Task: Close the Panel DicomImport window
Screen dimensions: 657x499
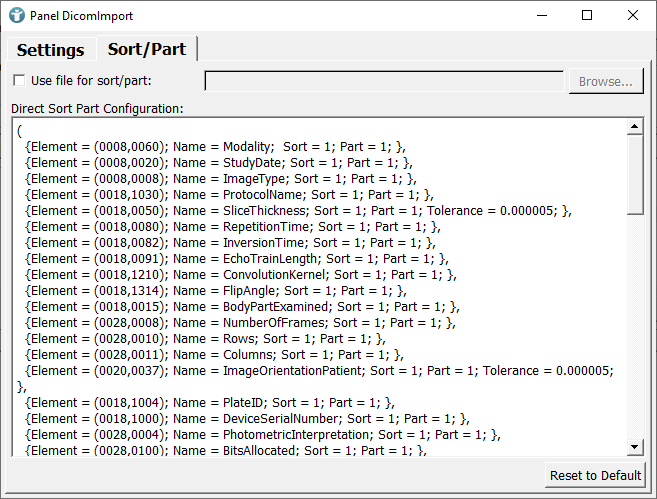Action: tap(633, 15)
